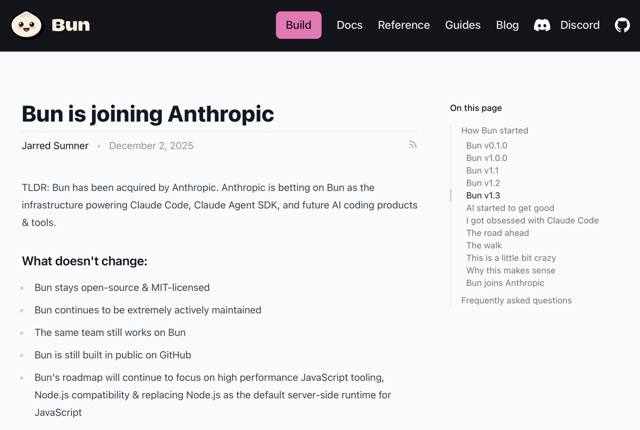Image resolution: width=640 pixels, height=430 pixels.
Task: Open the Guides navigation link
Action: 463,25
